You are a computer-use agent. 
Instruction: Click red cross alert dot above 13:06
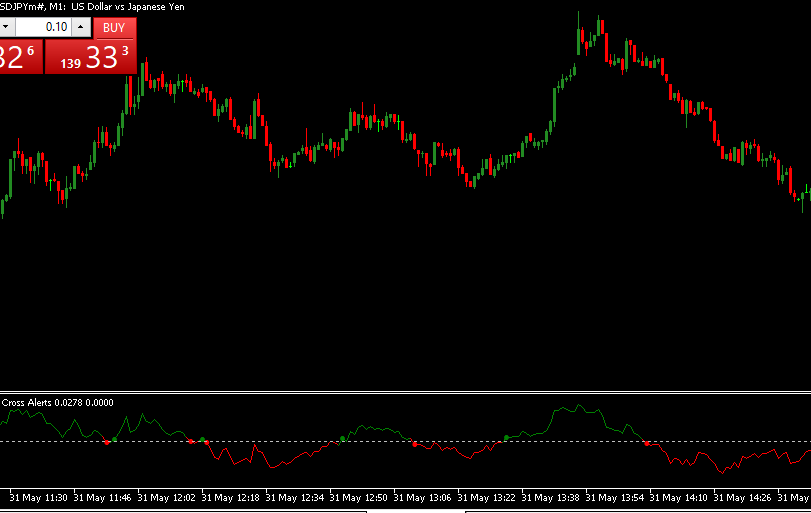point(415,444)
